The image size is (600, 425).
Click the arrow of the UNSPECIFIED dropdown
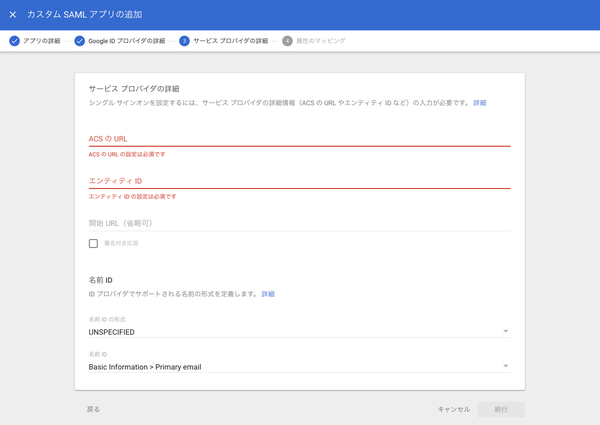click(505, 331)
